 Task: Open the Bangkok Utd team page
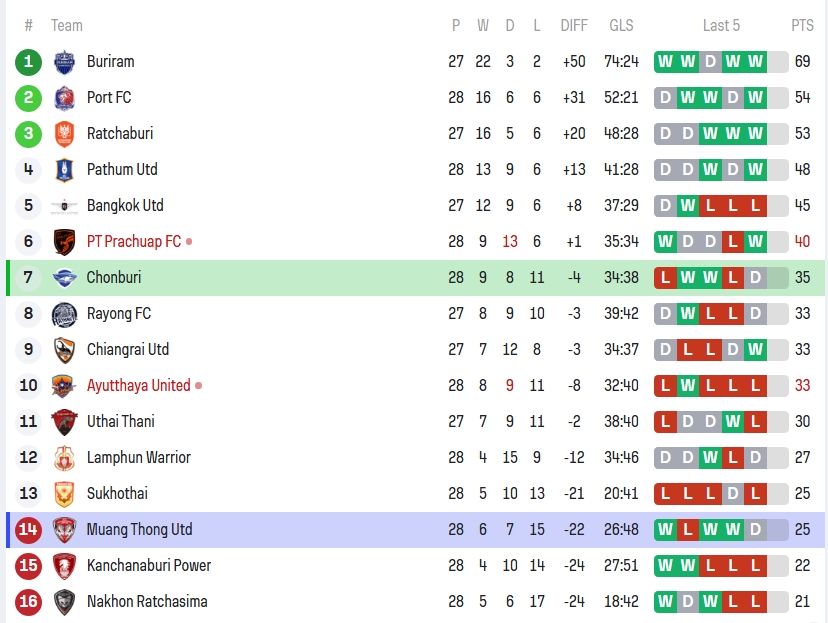coord(125,205)
